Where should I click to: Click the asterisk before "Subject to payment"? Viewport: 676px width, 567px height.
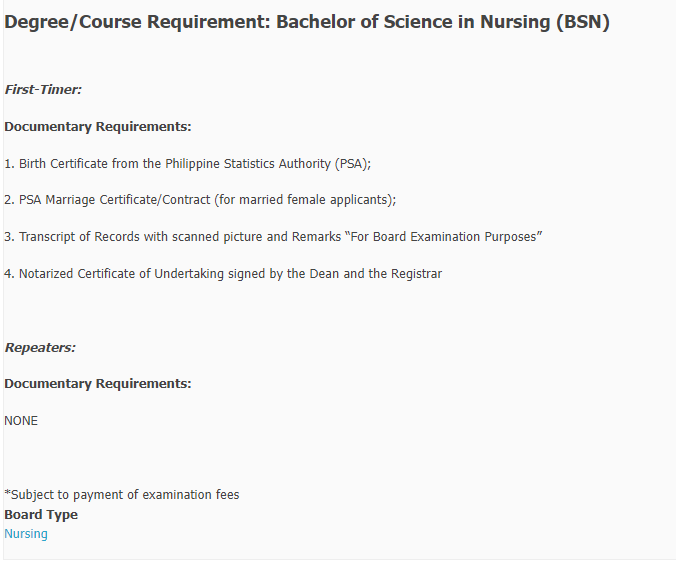coord(7,494)
